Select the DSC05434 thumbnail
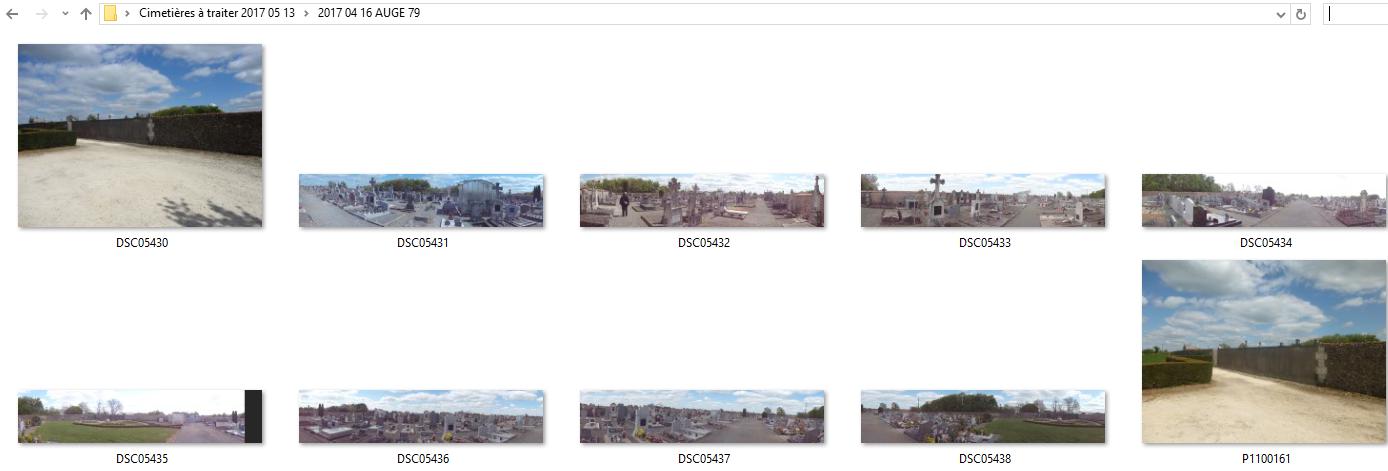The image size is (1388, 471). [1264, 201]
